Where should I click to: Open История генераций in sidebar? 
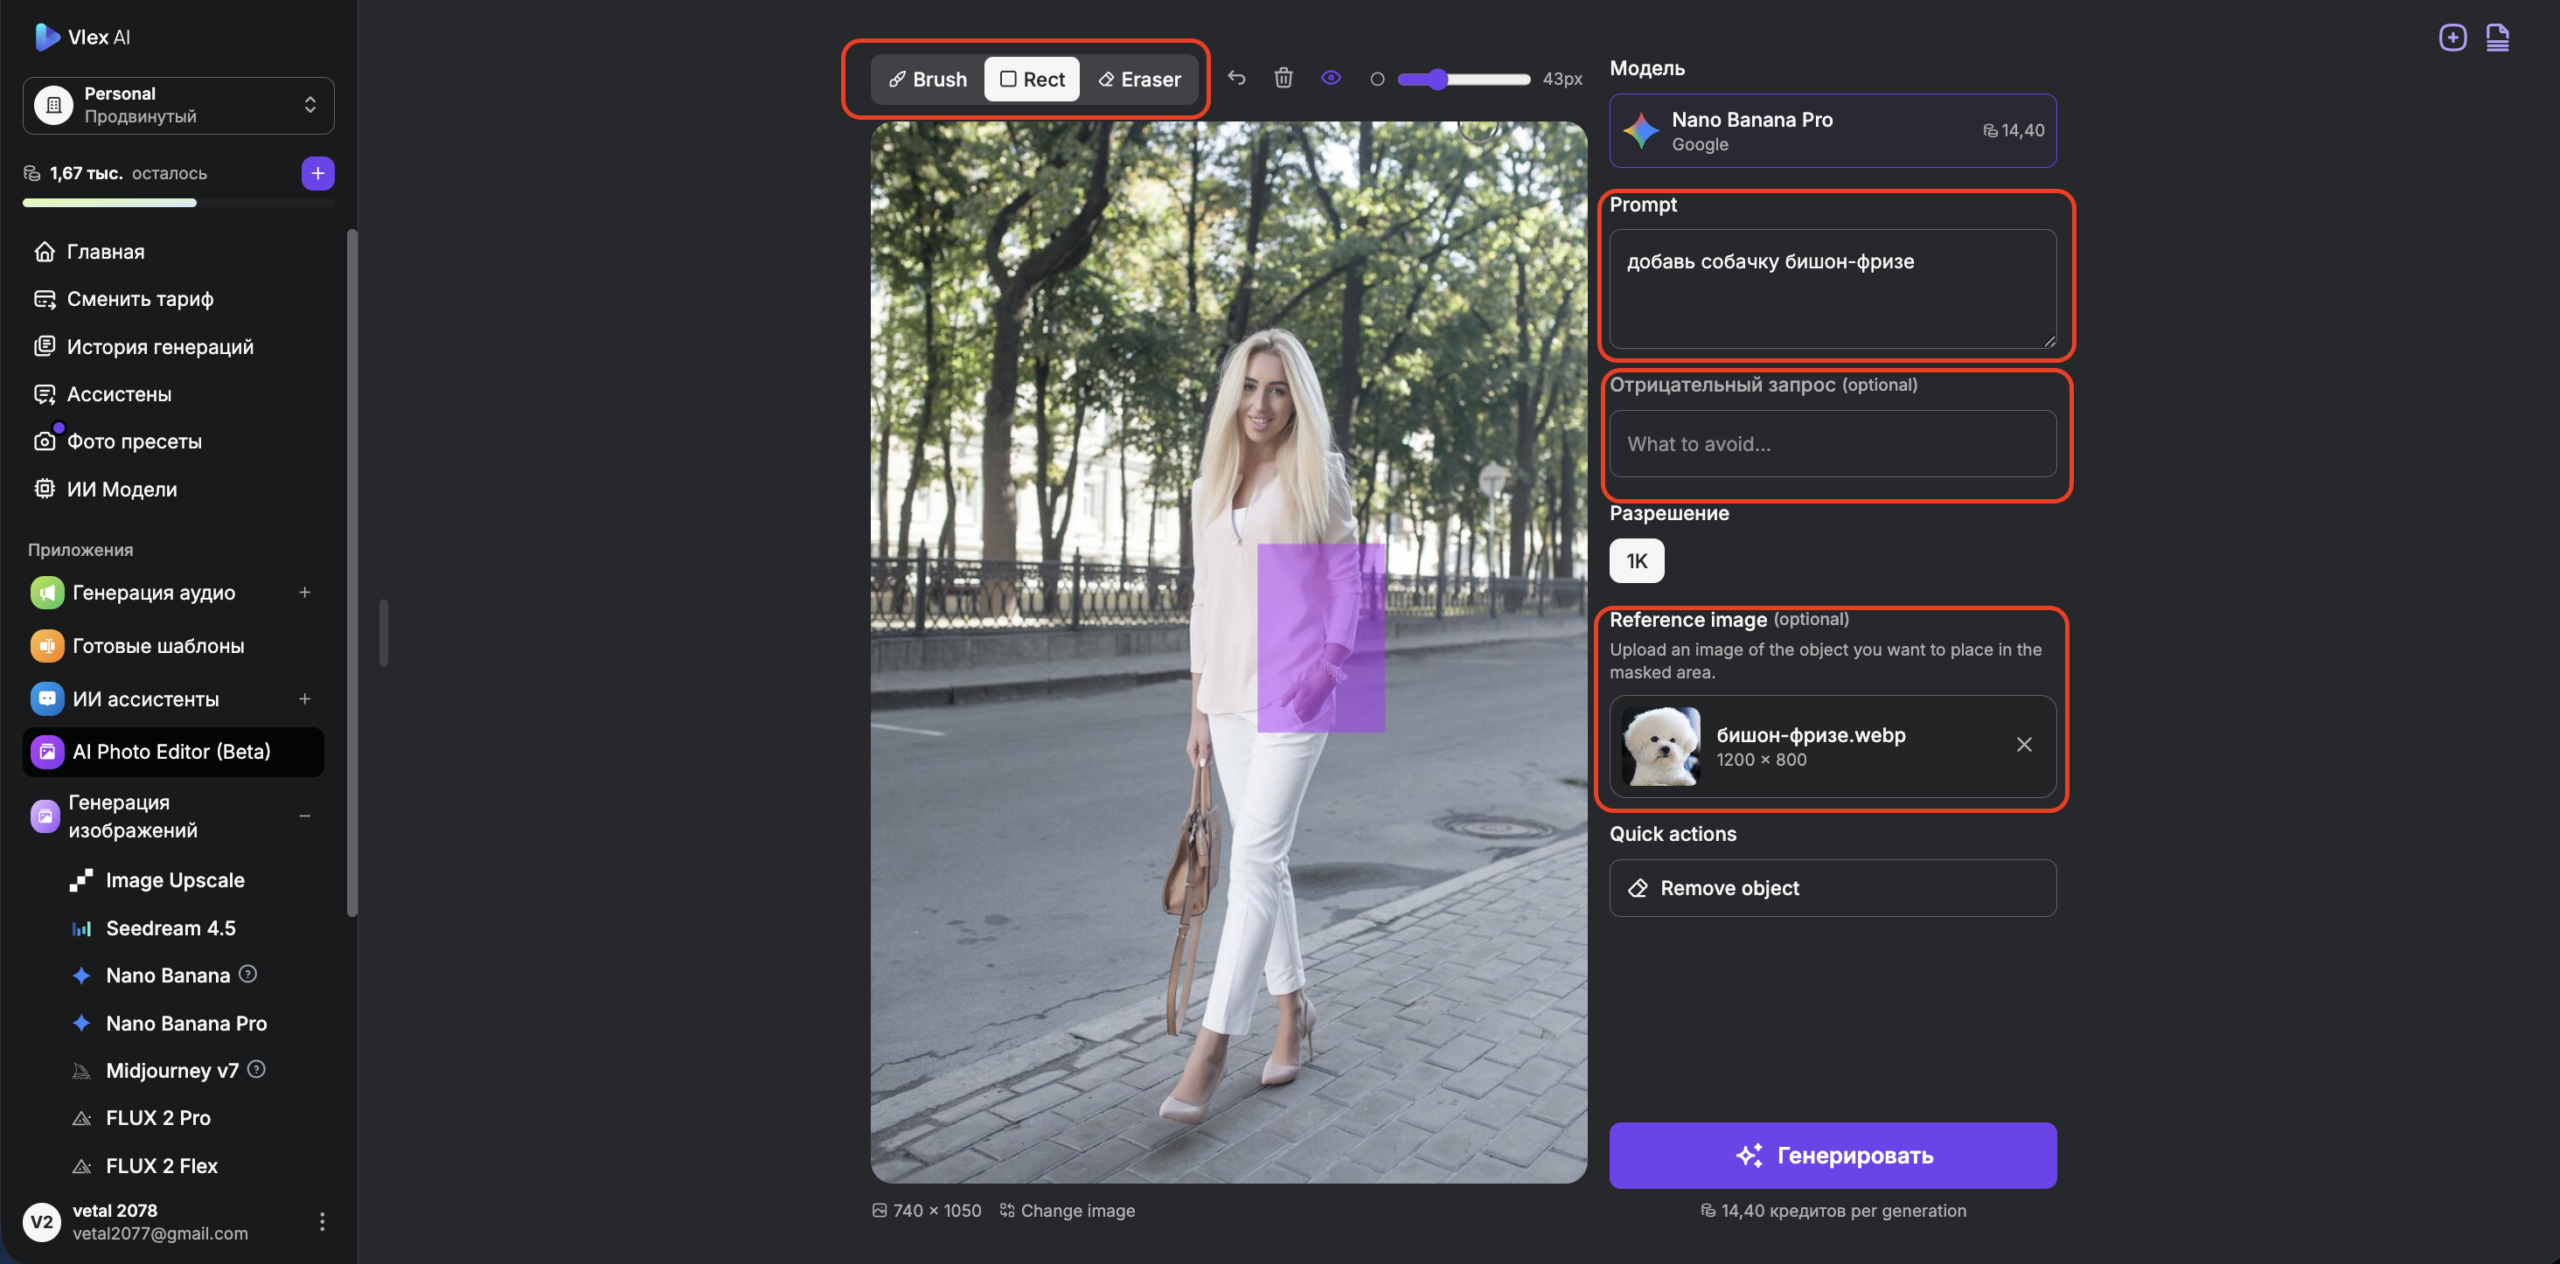[160, 347]
